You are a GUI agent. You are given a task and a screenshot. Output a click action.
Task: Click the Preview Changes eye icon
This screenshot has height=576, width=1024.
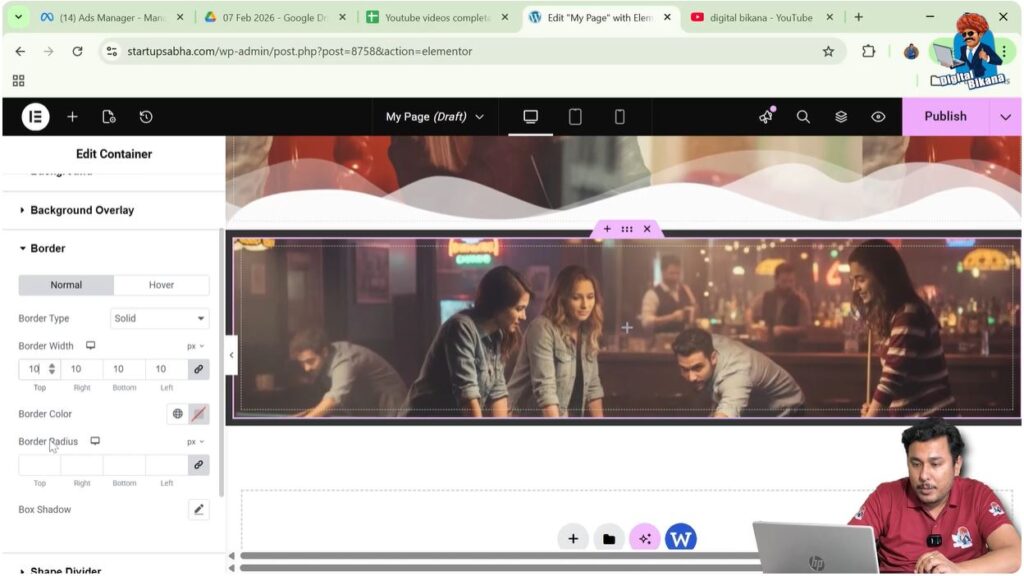pyautogui.click(x=878, y=117)
